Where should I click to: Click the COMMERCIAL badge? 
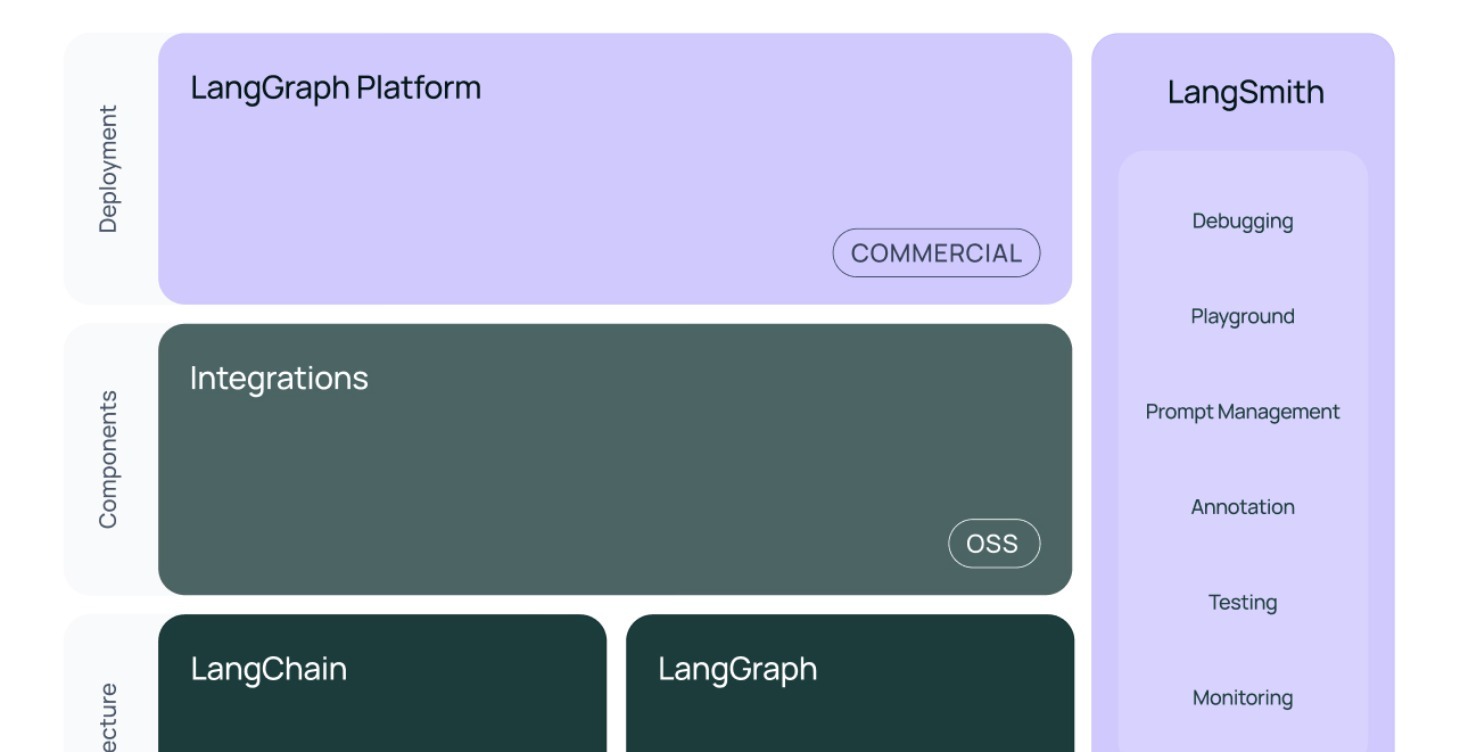(936, 253)
